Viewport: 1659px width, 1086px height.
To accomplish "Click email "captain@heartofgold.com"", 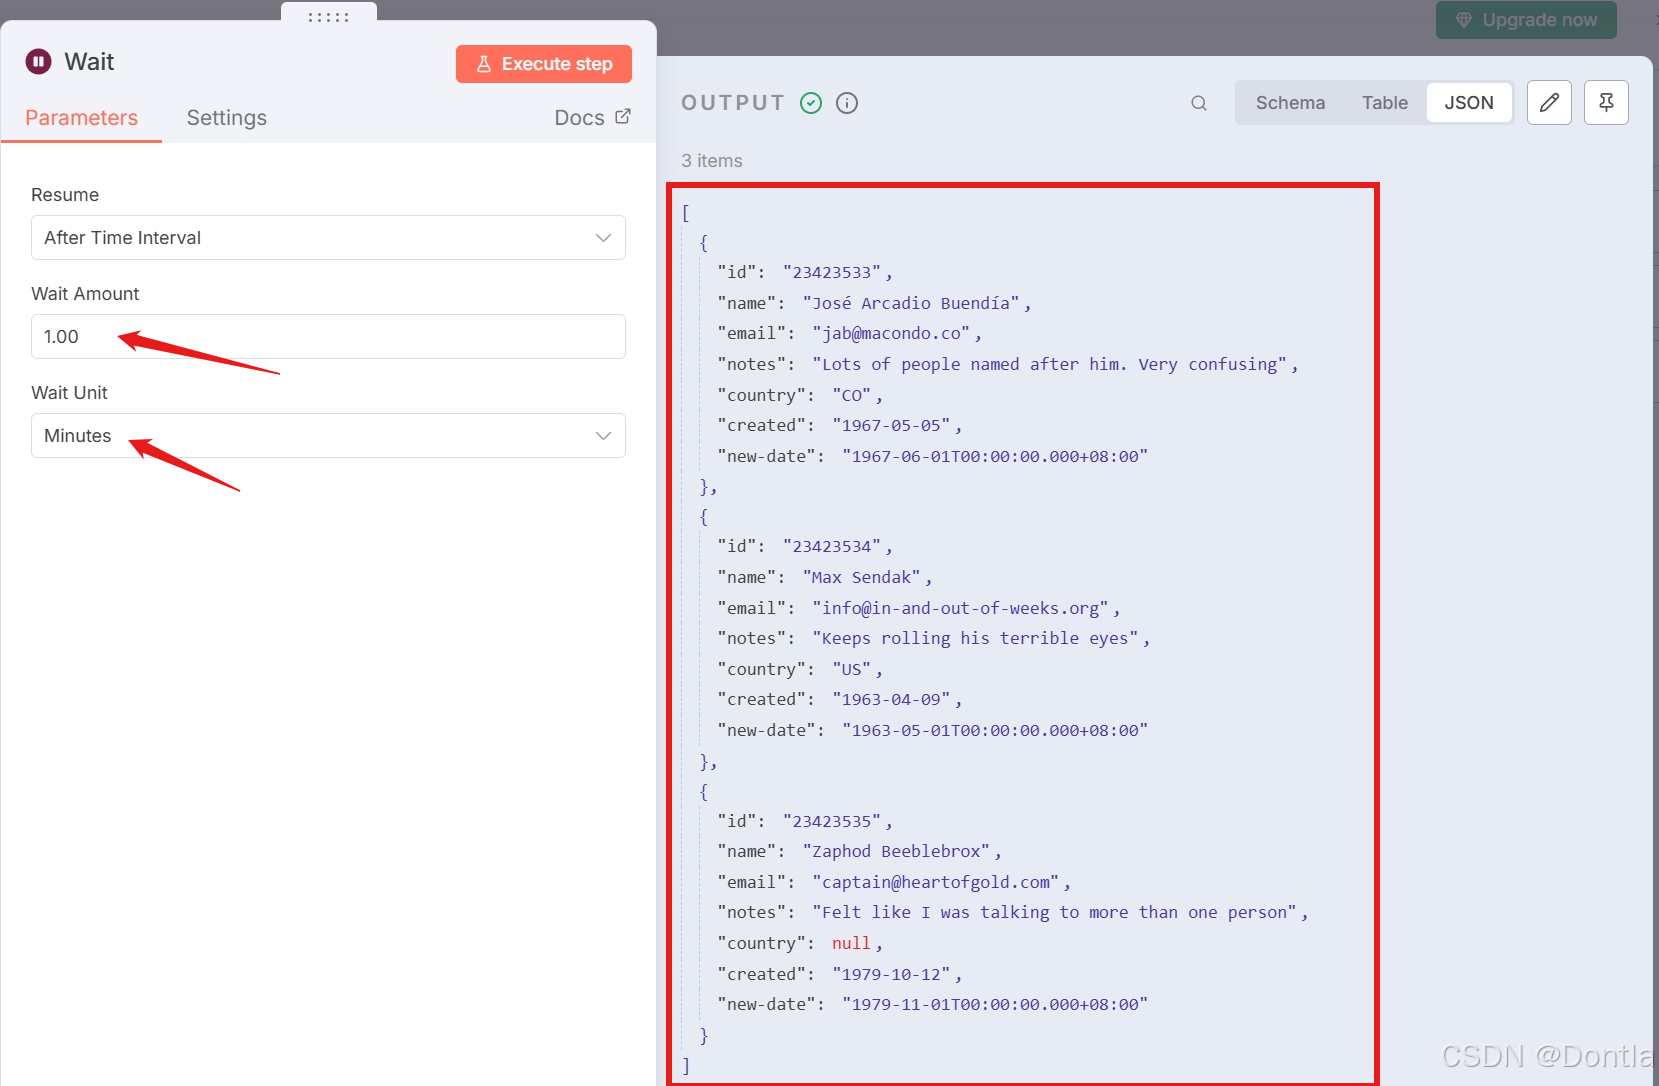I will pos(936,883).
